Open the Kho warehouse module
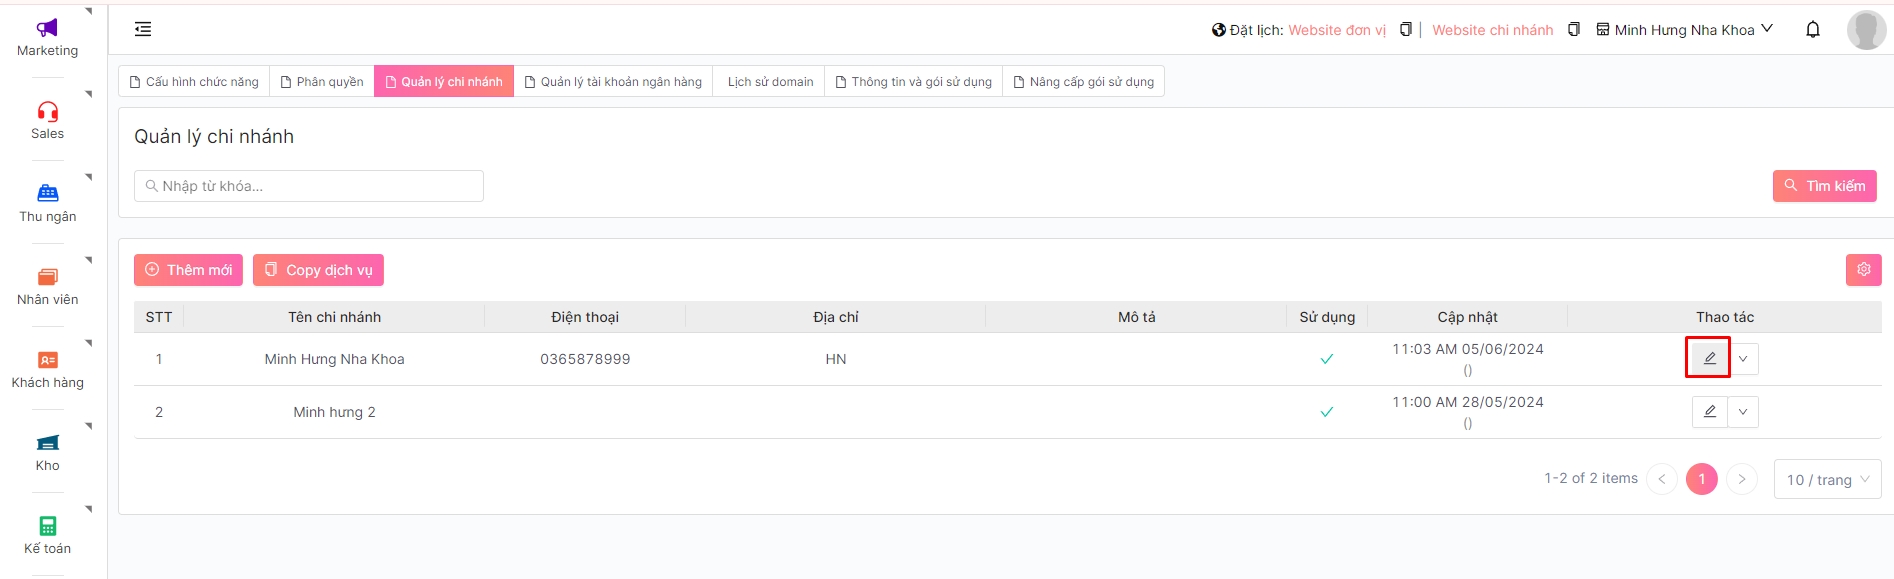The width and height of the screenshot is (1894, 579). pos(47,451)
